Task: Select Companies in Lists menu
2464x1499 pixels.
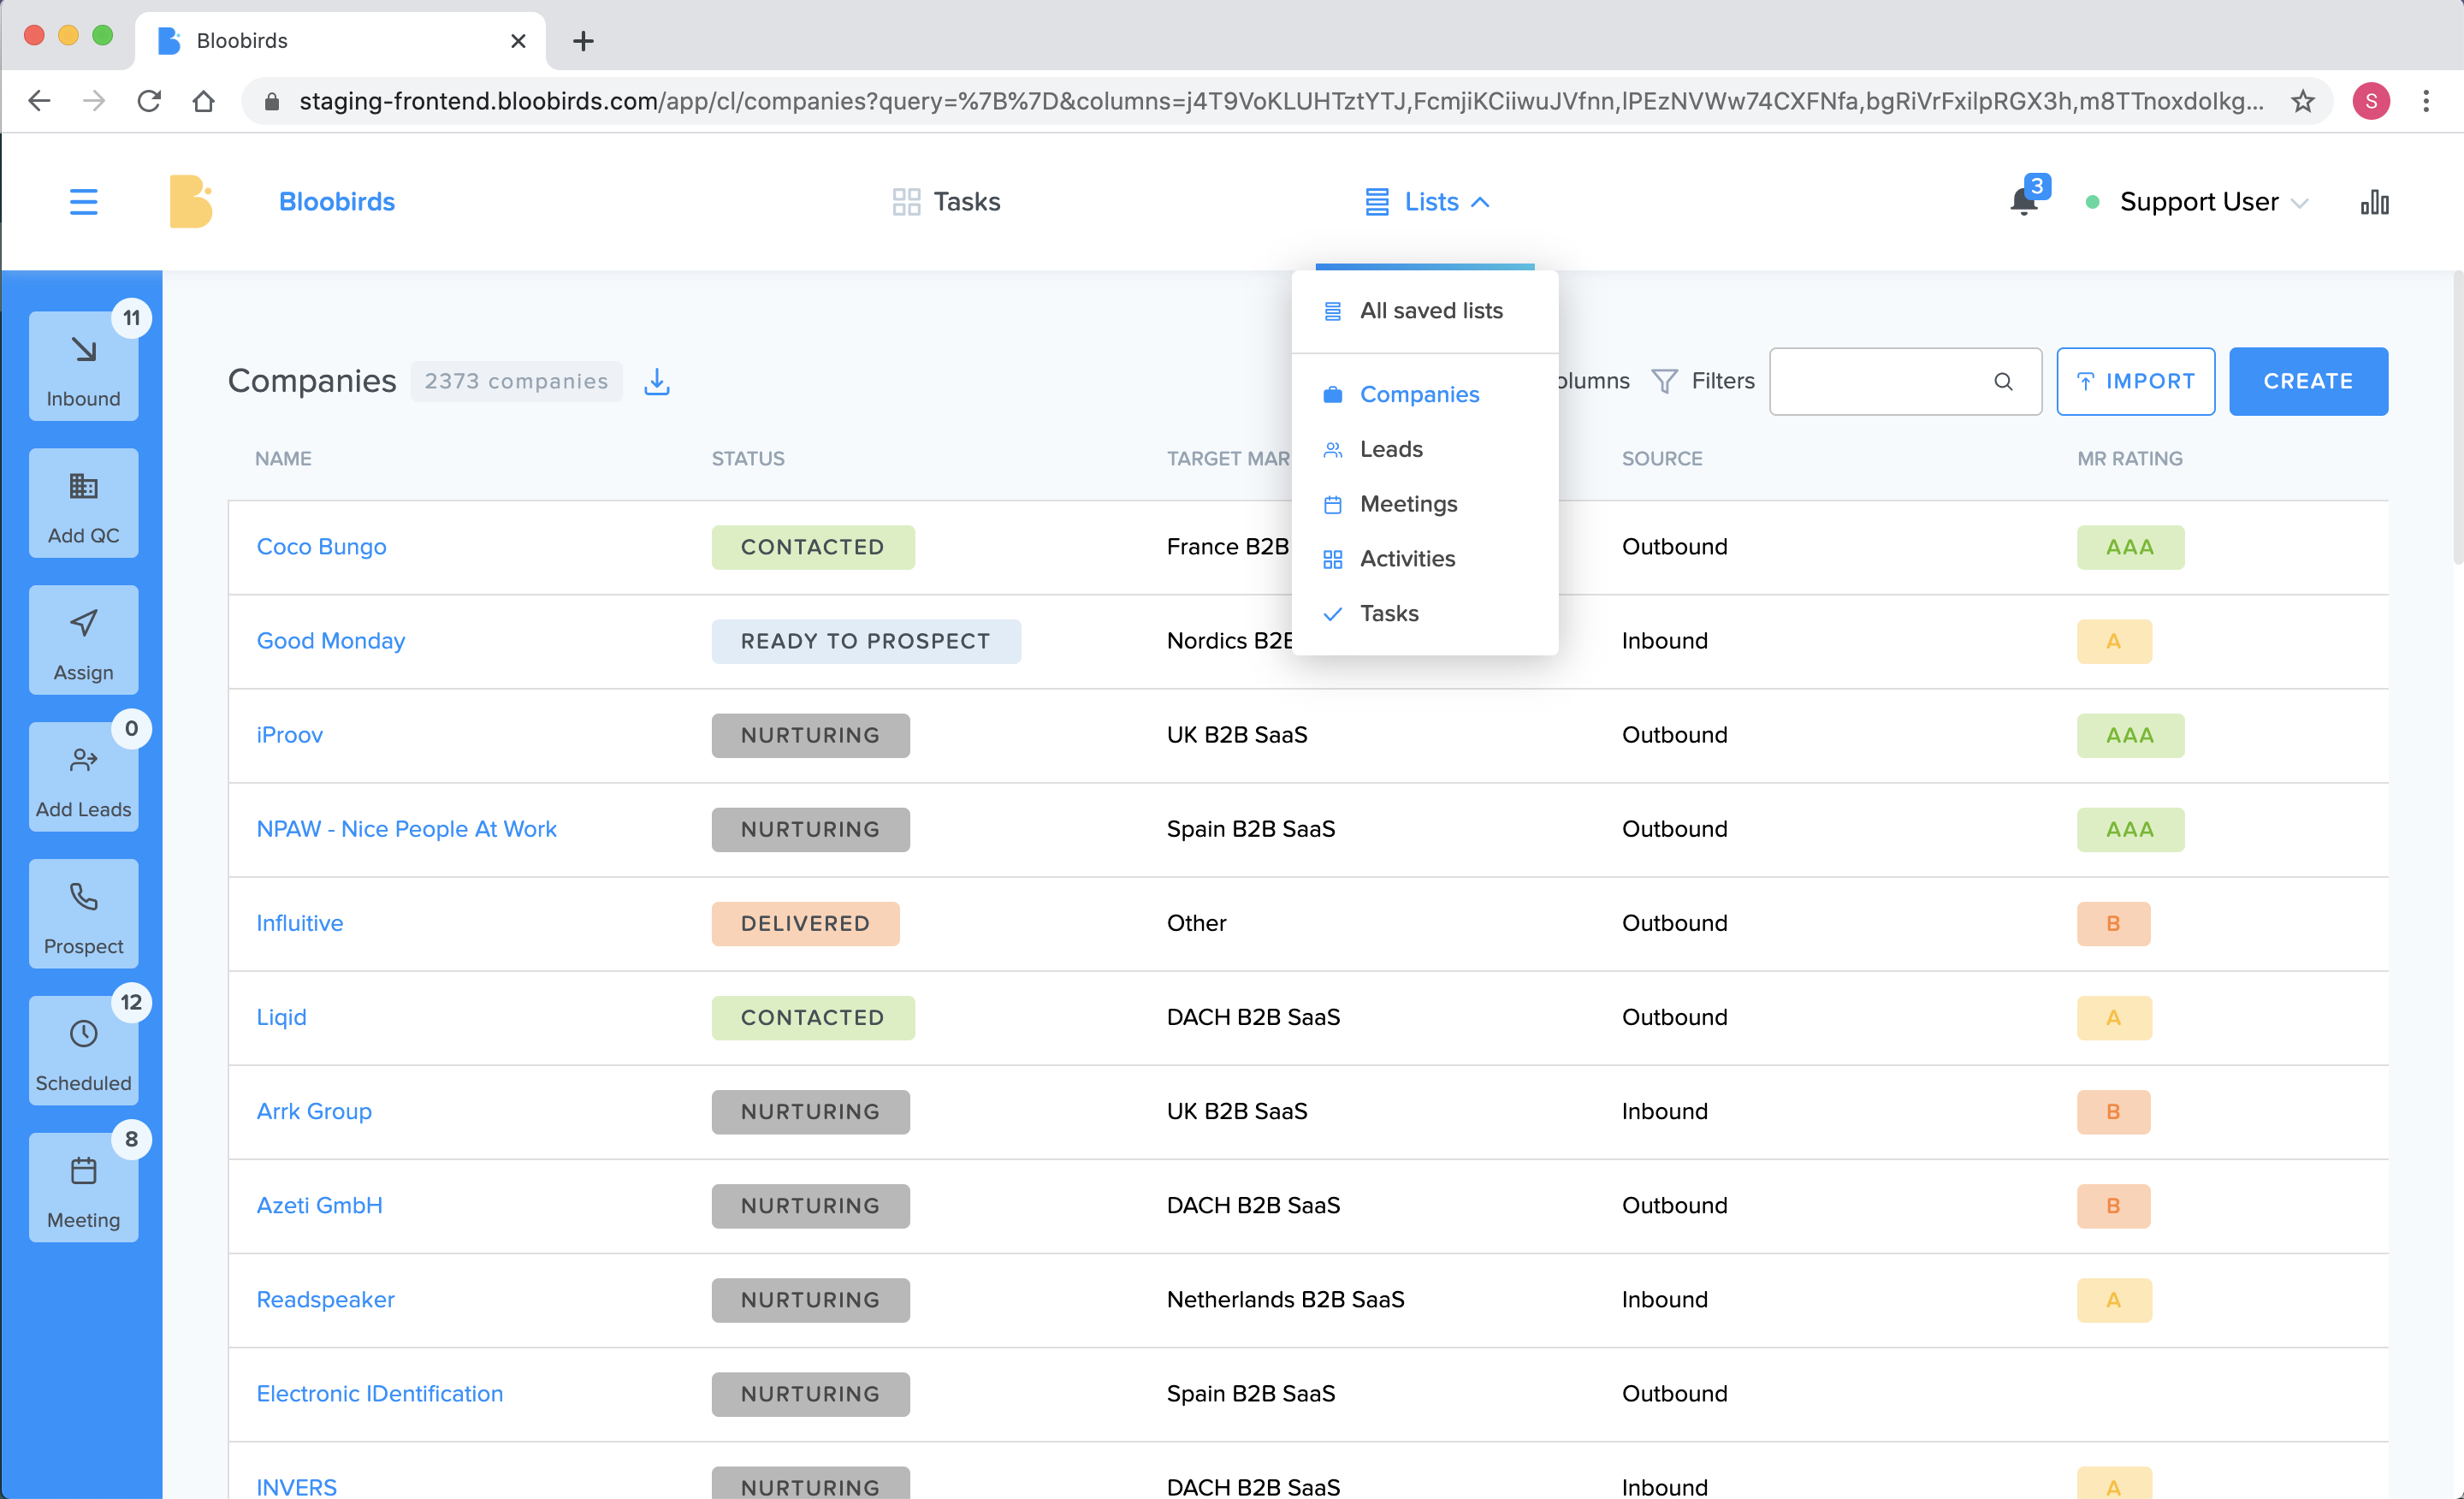Action: 1425,394
